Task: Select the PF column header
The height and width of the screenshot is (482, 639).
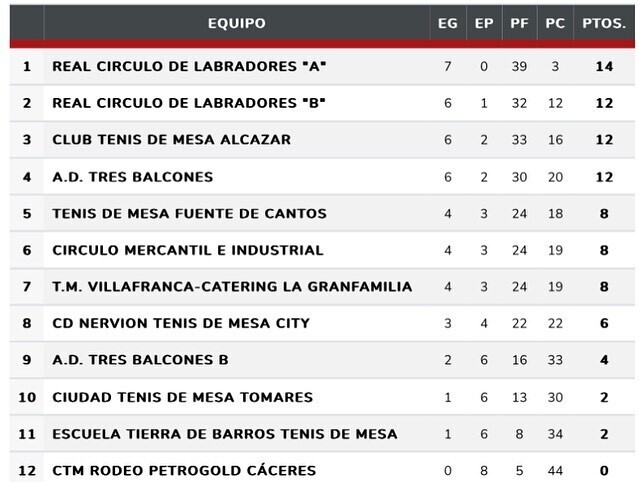Action: pos(519,23)
